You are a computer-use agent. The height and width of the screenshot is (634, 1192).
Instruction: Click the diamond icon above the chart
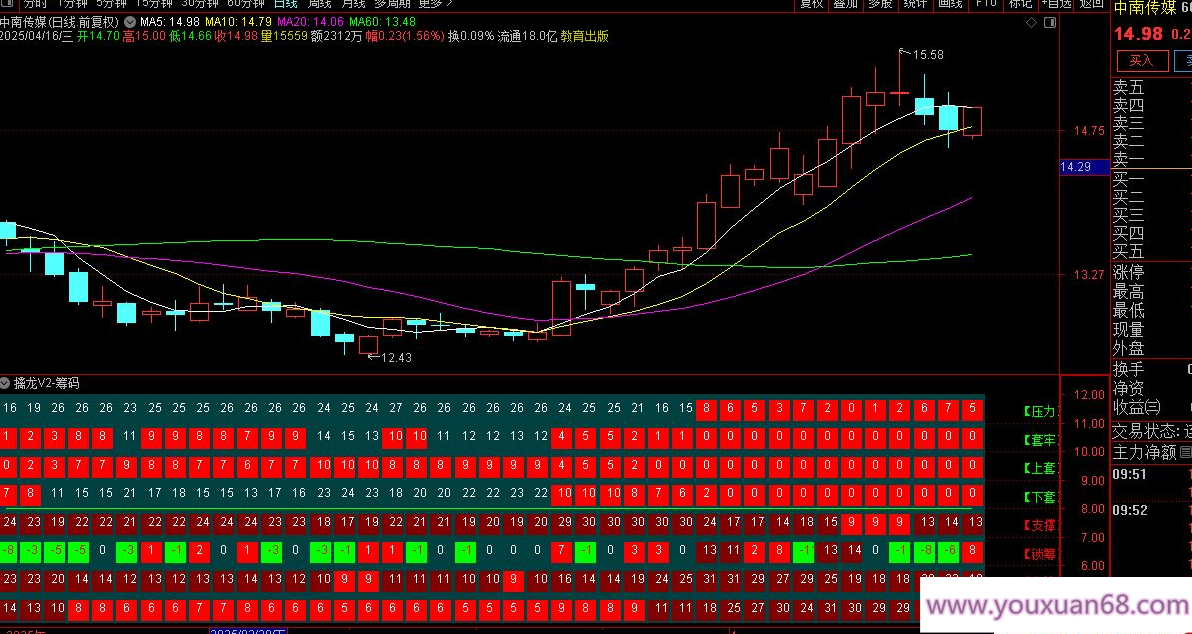[x=1031, y=21]
